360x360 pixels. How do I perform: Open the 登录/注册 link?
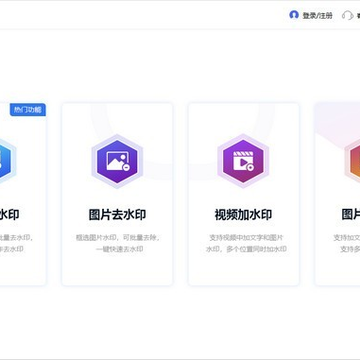click(317, 16)
